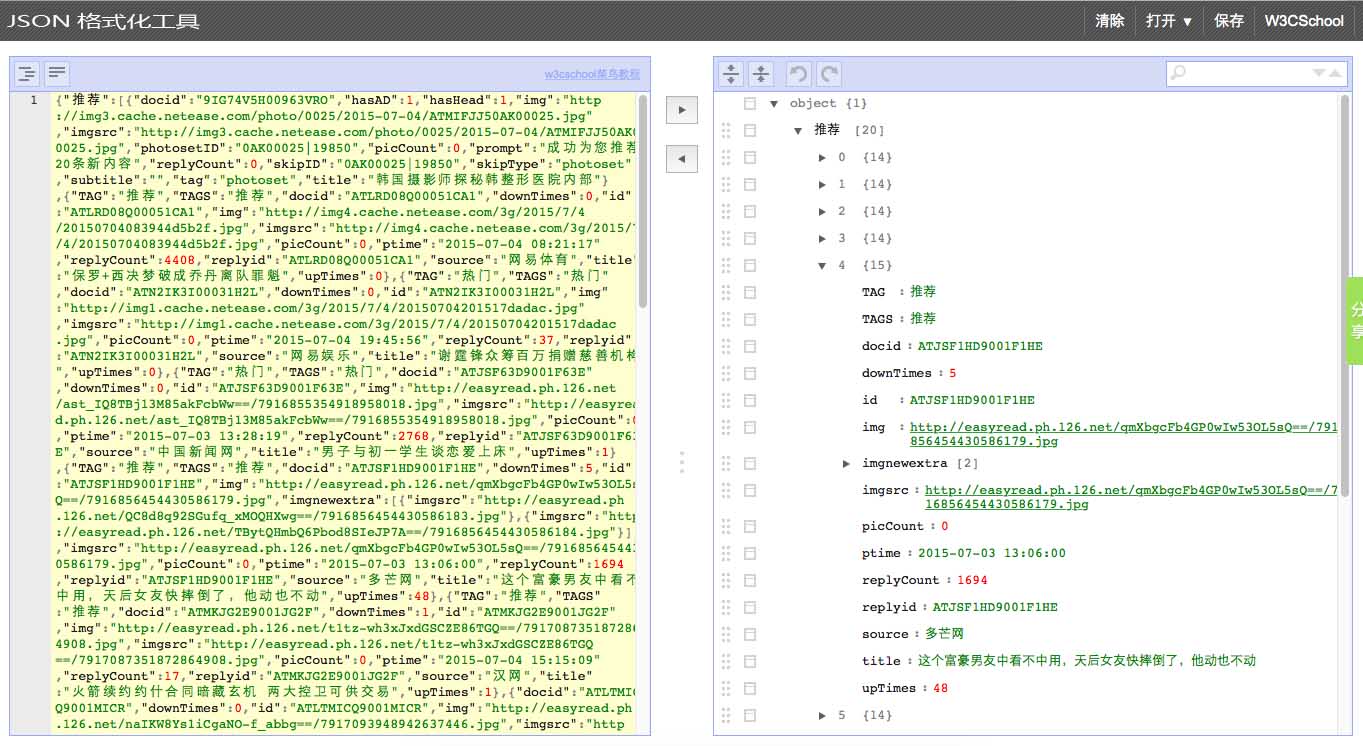Expand array item 1 {14}
1363x746 pixels.
(x=822, y=184)
